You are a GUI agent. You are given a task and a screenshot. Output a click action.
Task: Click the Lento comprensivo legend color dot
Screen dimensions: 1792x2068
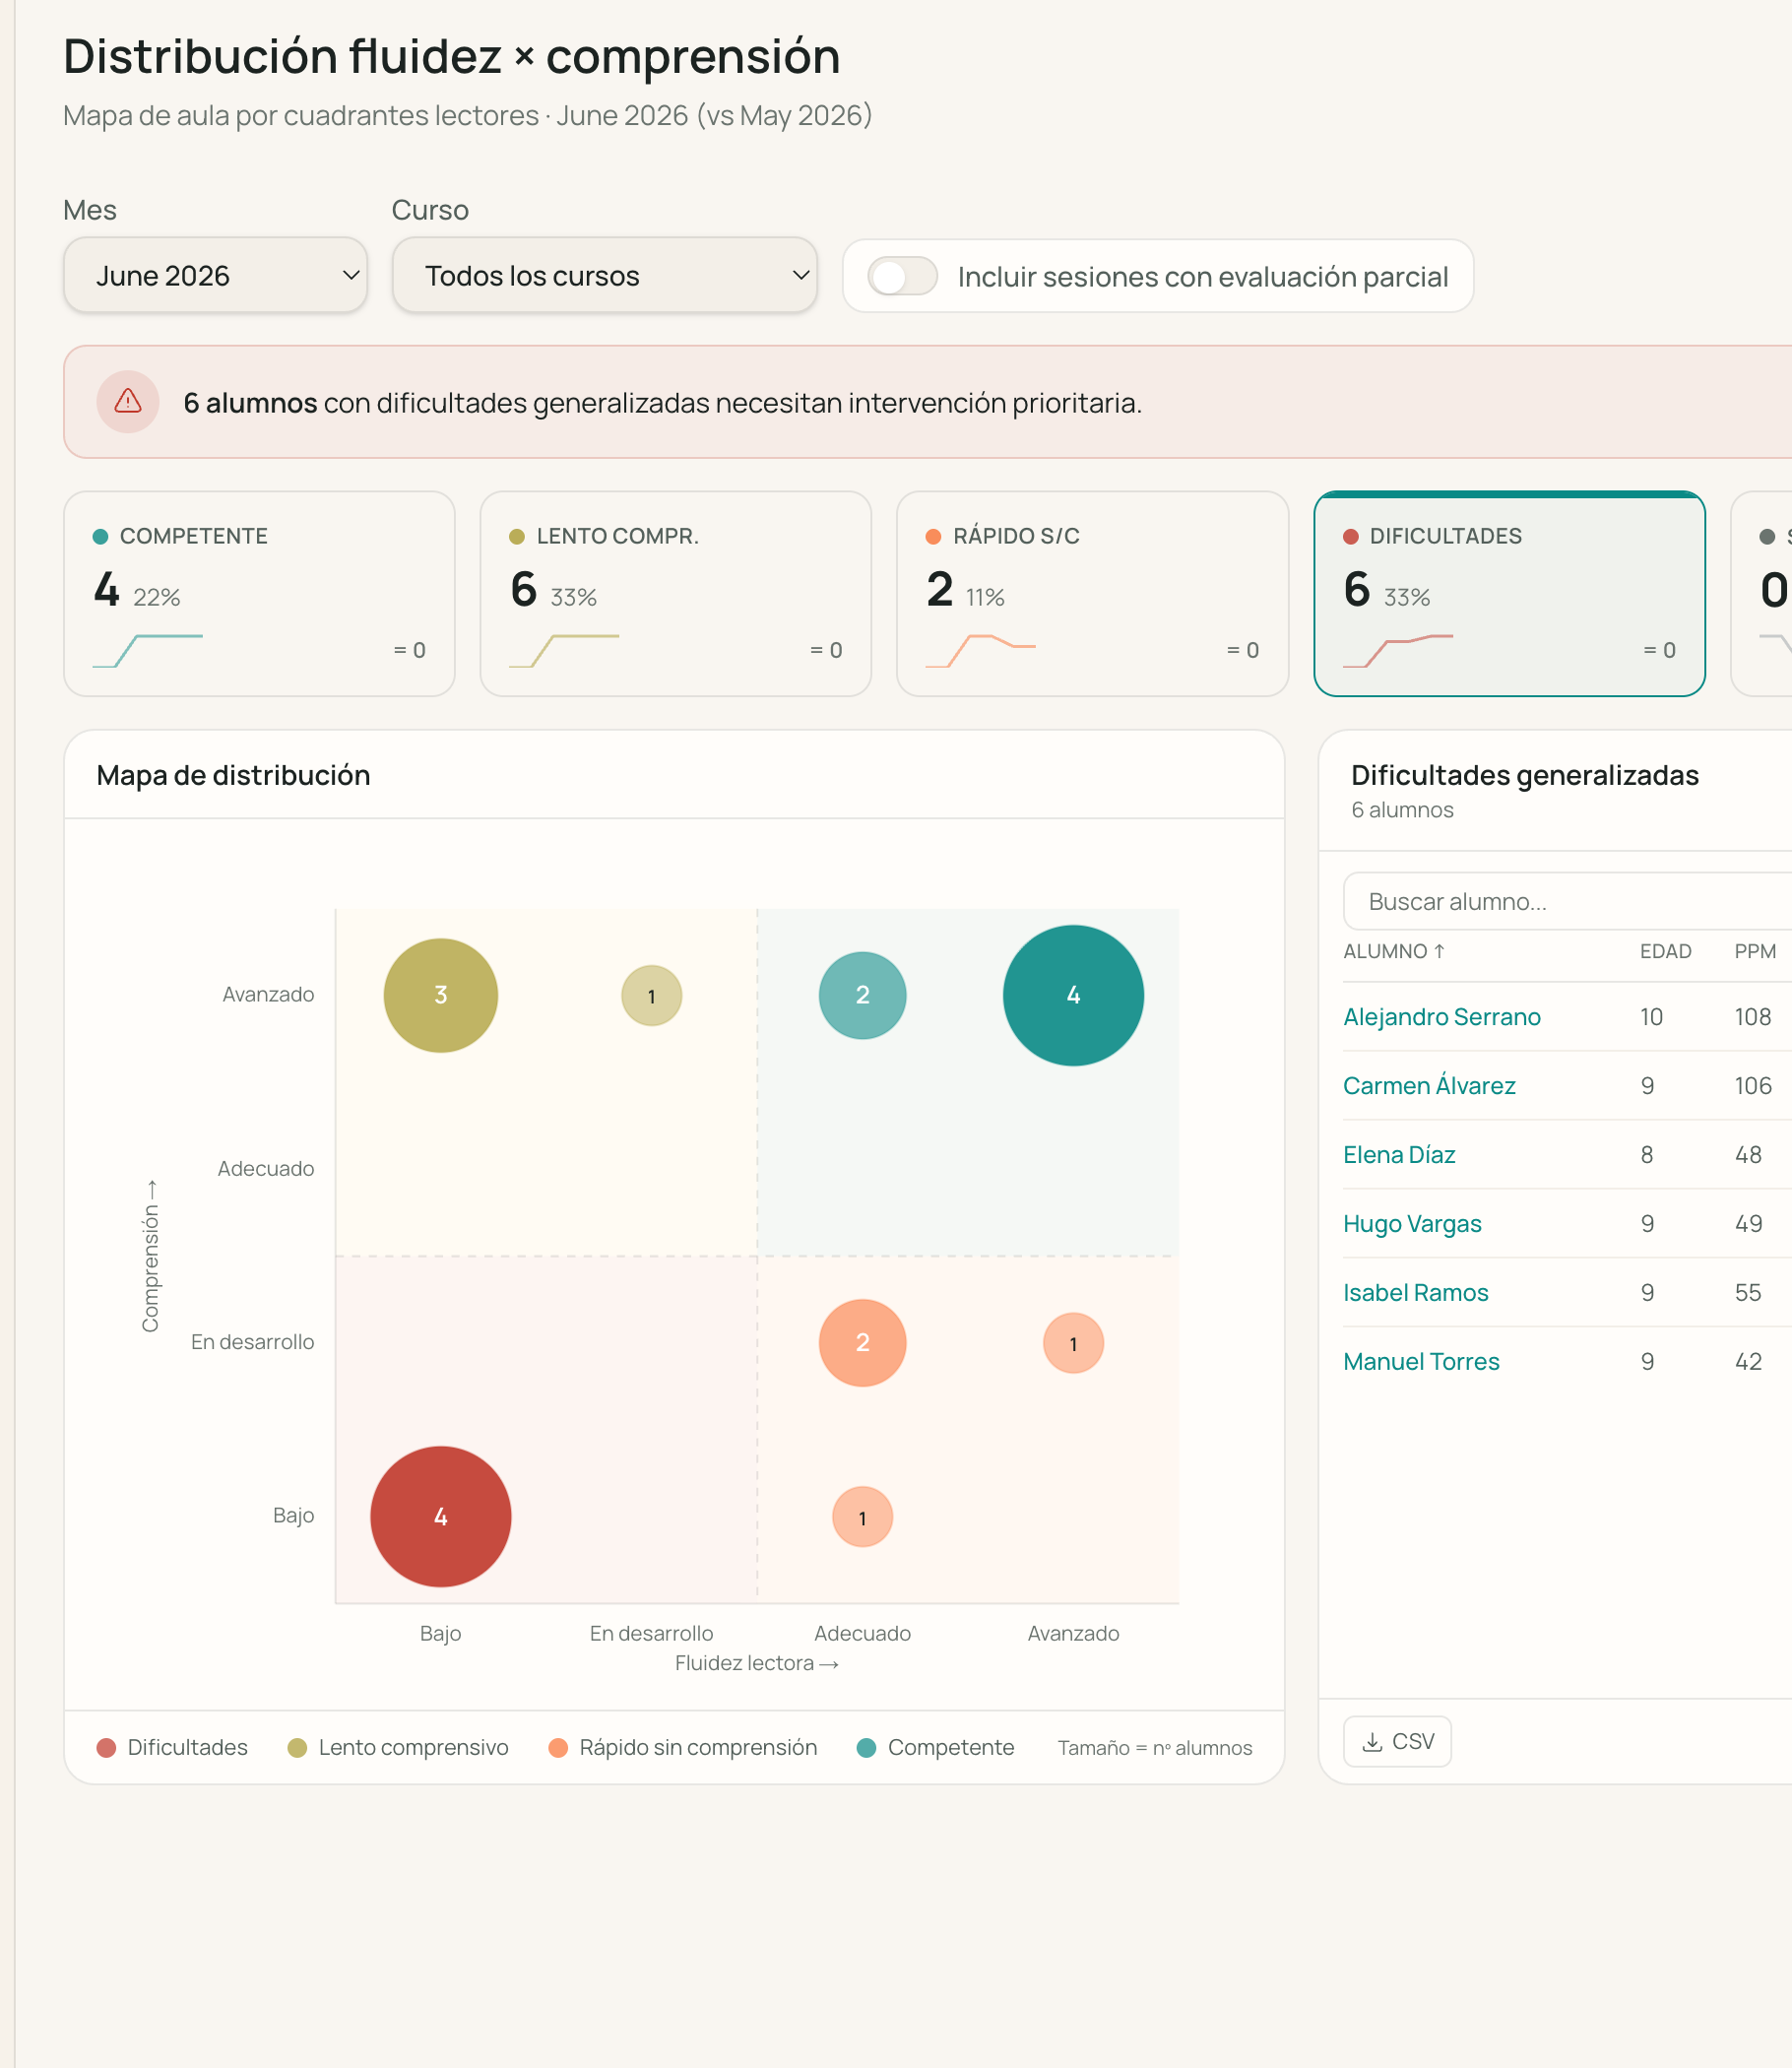(x=297, y=1747)
